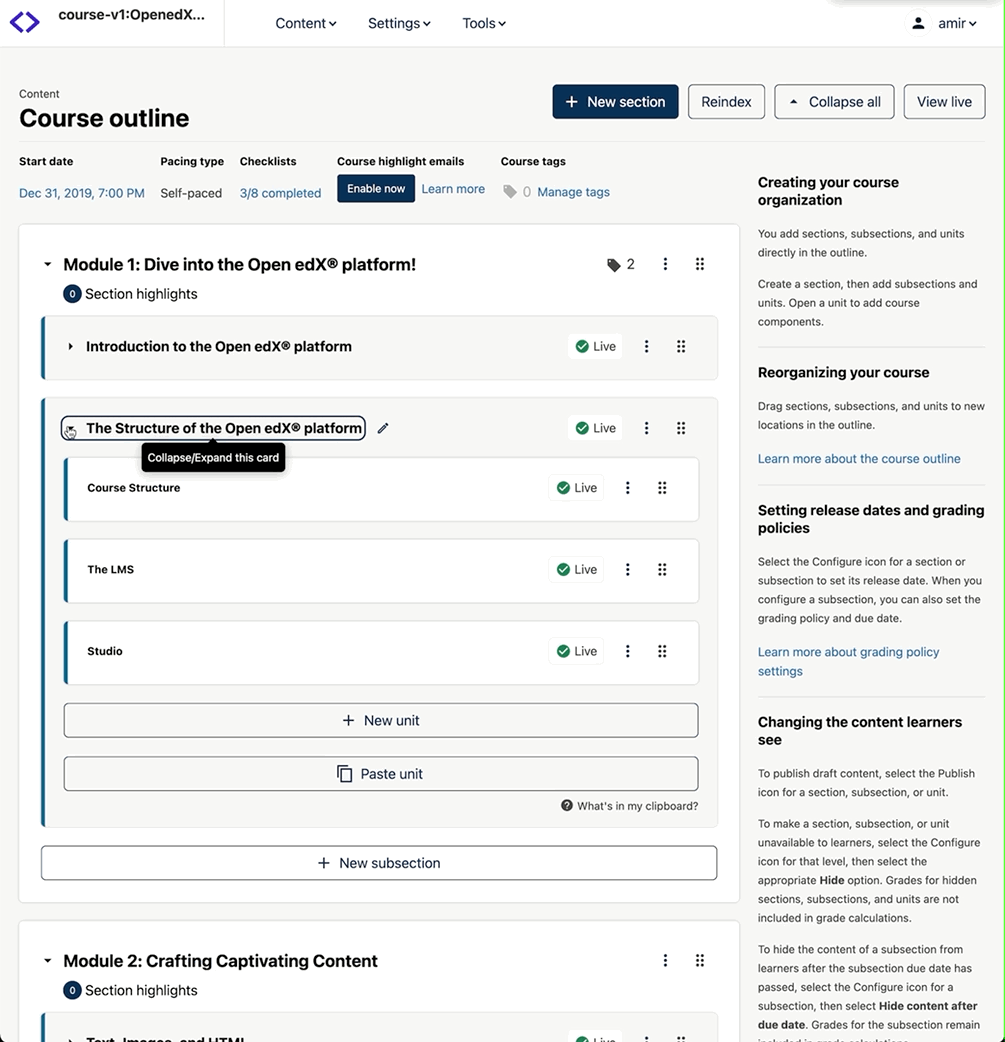Click the user account avatar icon
The height and width of the screenshot is (1042, 1005).
coord(918,23)
